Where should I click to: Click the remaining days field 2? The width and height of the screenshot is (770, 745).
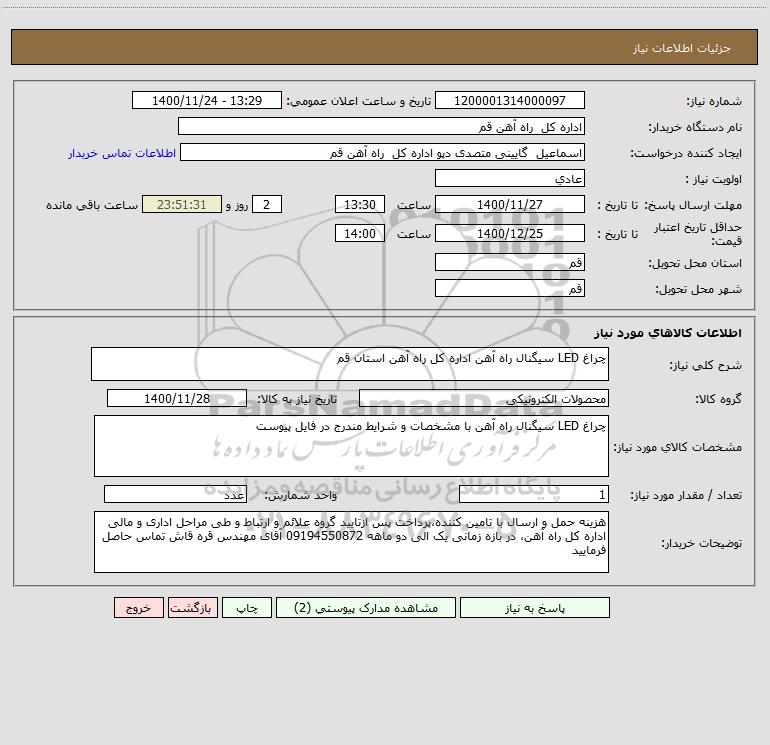tap(267, 205)
